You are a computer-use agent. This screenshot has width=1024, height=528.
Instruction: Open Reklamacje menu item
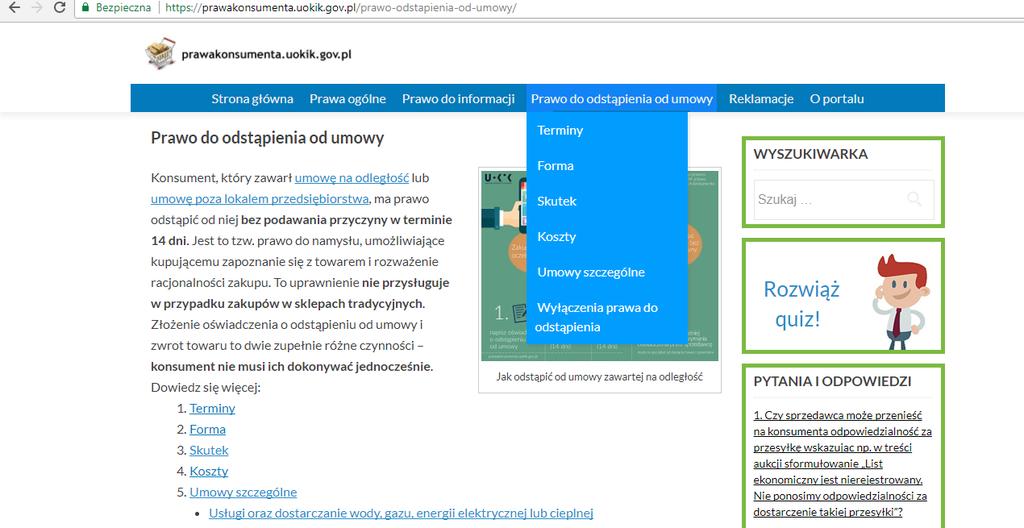tap(761, 99)
